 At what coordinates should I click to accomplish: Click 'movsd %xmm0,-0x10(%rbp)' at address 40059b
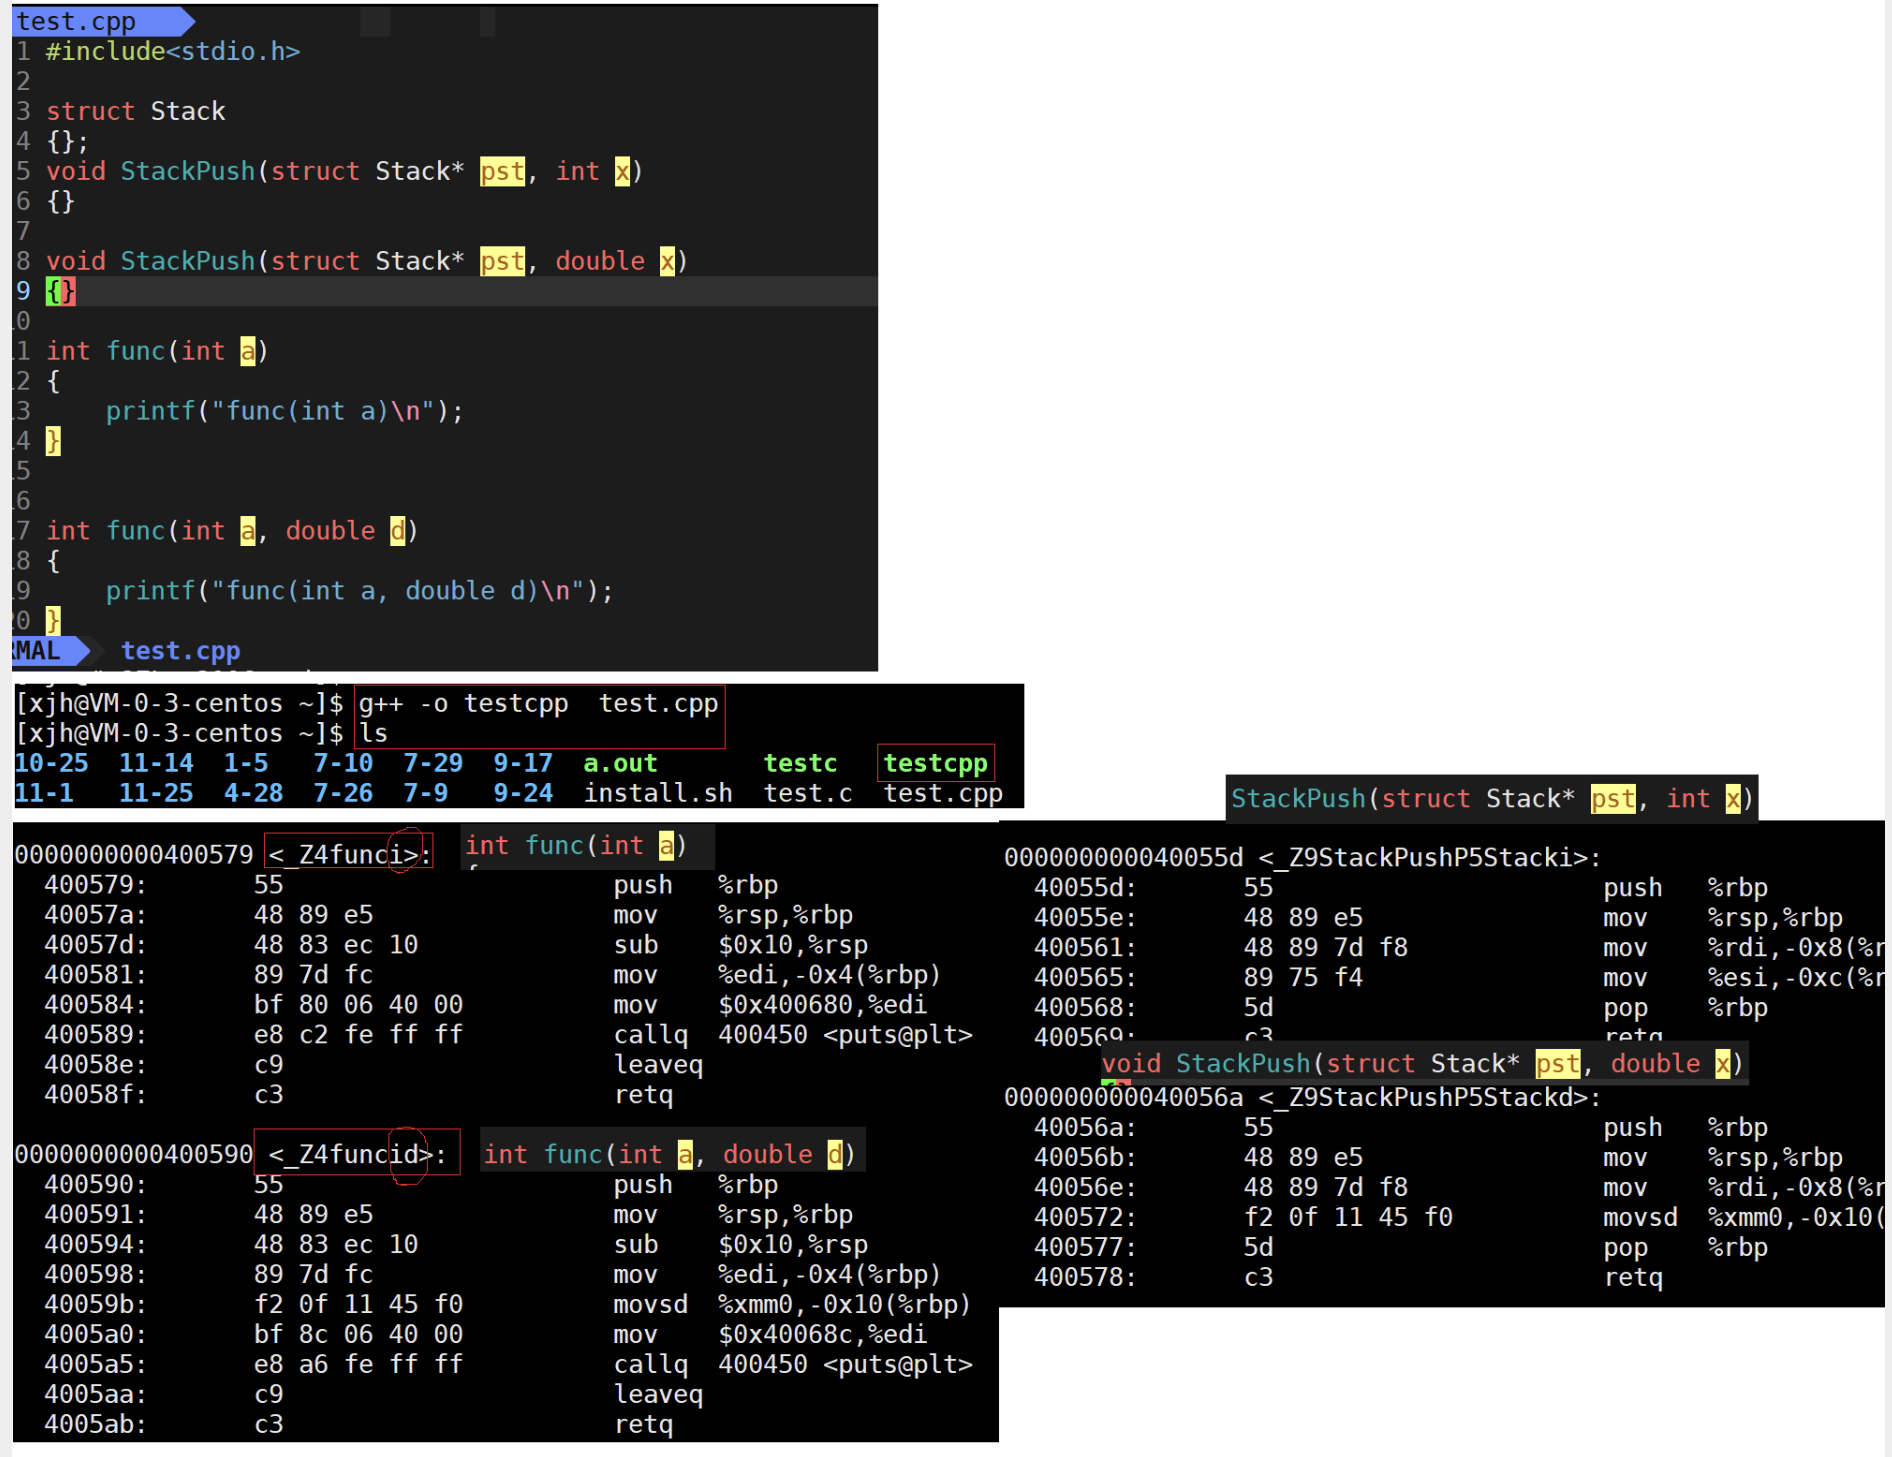click(793, 1304)
